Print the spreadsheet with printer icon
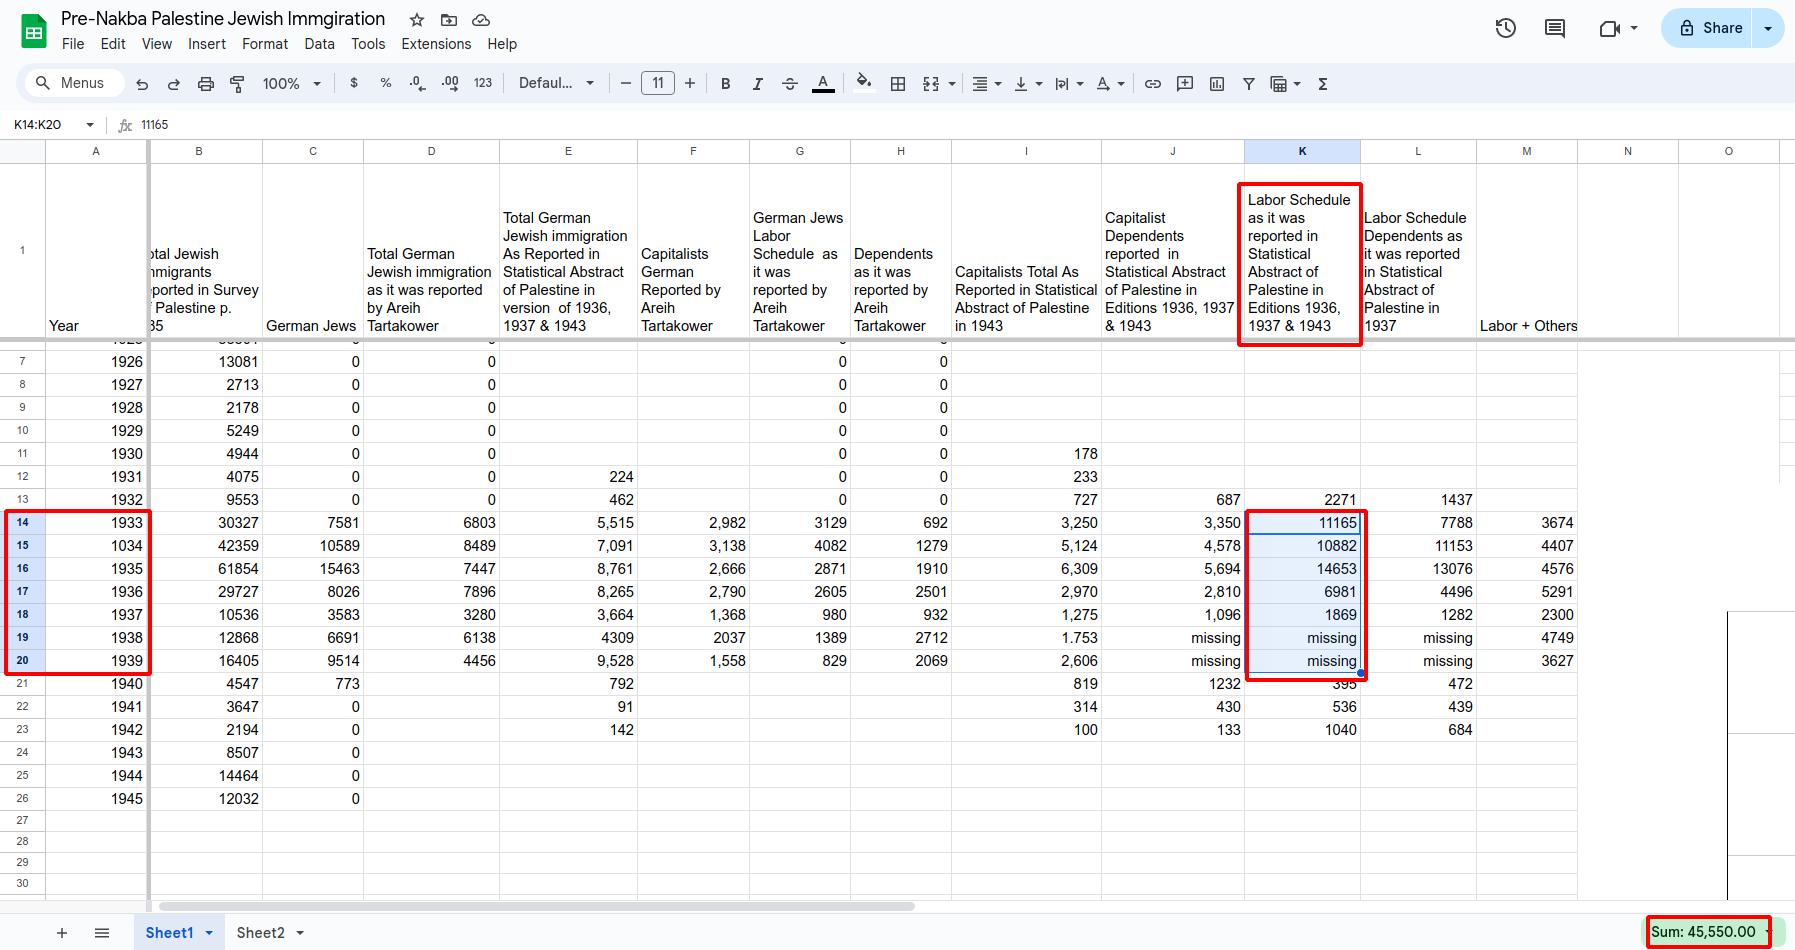 click(x=206, y=84)
